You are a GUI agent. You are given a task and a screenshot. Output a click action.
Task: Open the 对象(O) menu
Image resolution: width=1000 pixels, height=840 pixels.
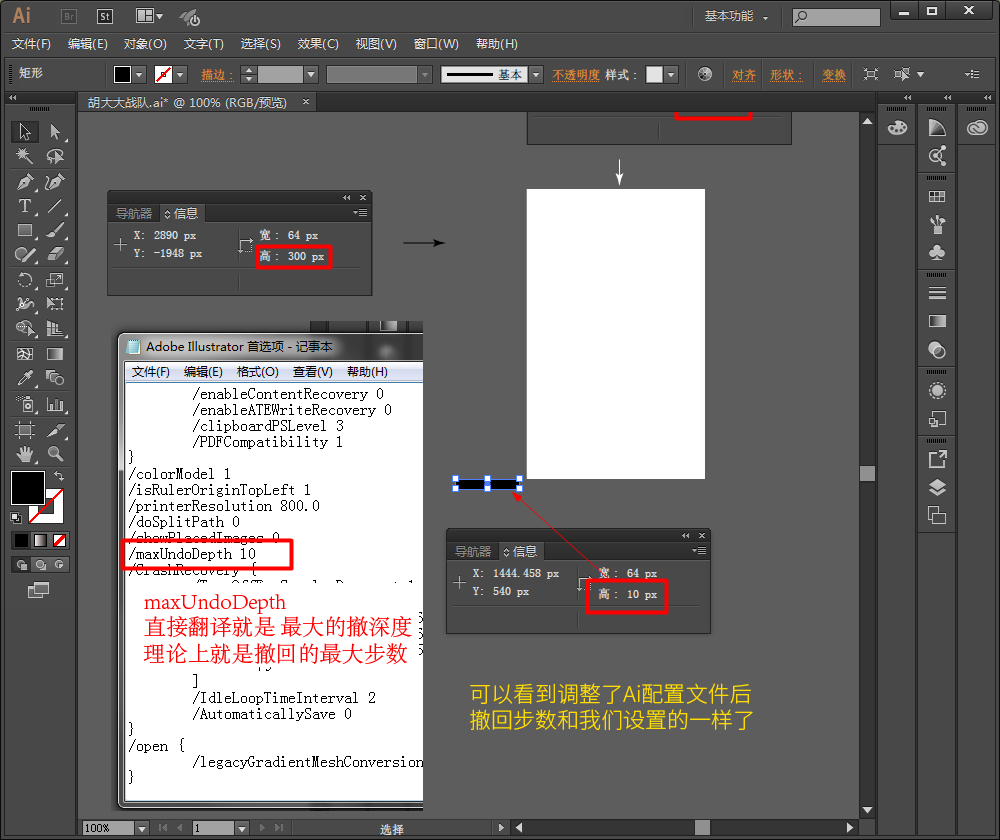coord(145,44)
